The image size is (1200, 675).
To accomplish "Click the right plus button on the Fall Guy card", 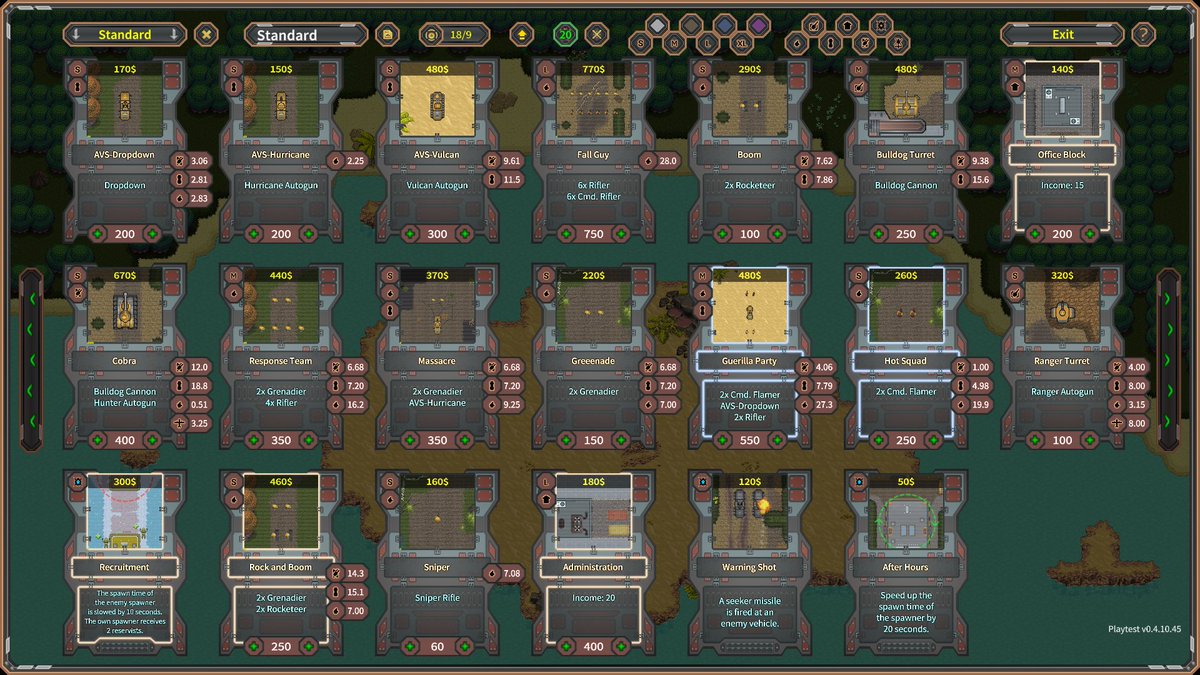I will tap(620, 233).
